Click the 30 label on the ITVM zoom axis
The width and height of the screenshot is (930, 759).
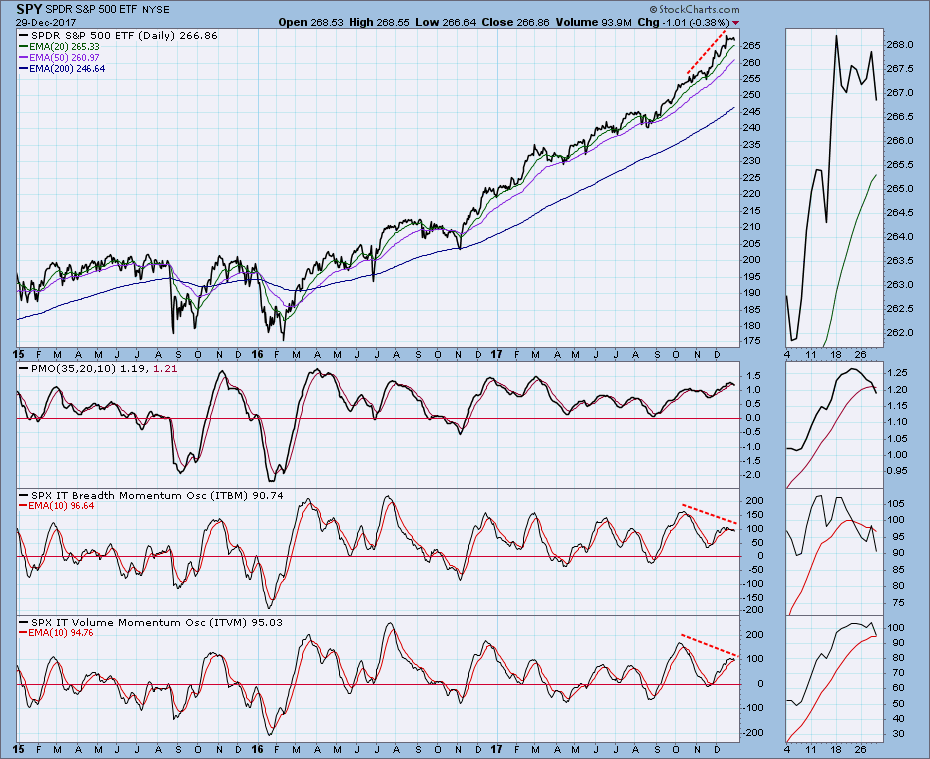point(899,734)
